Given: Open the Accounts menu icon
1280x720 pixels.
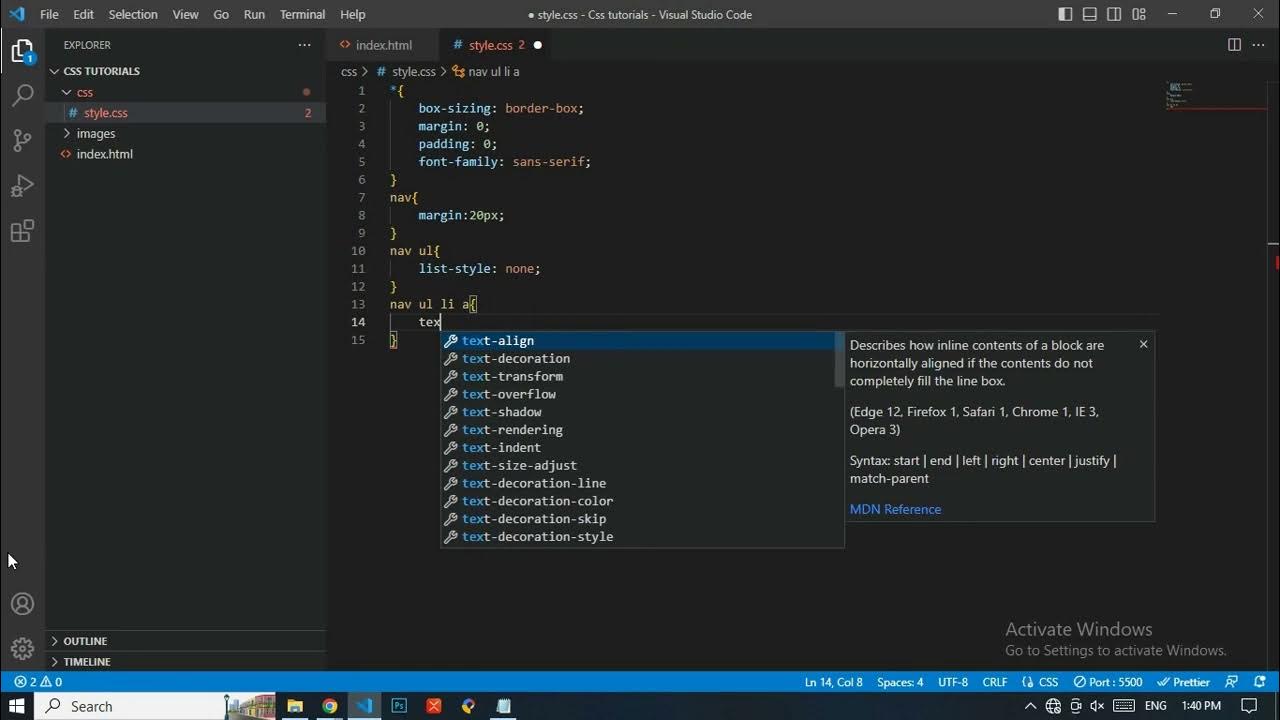Looking at the screenshot, I should pyautogui.click(x=22, y=604).
